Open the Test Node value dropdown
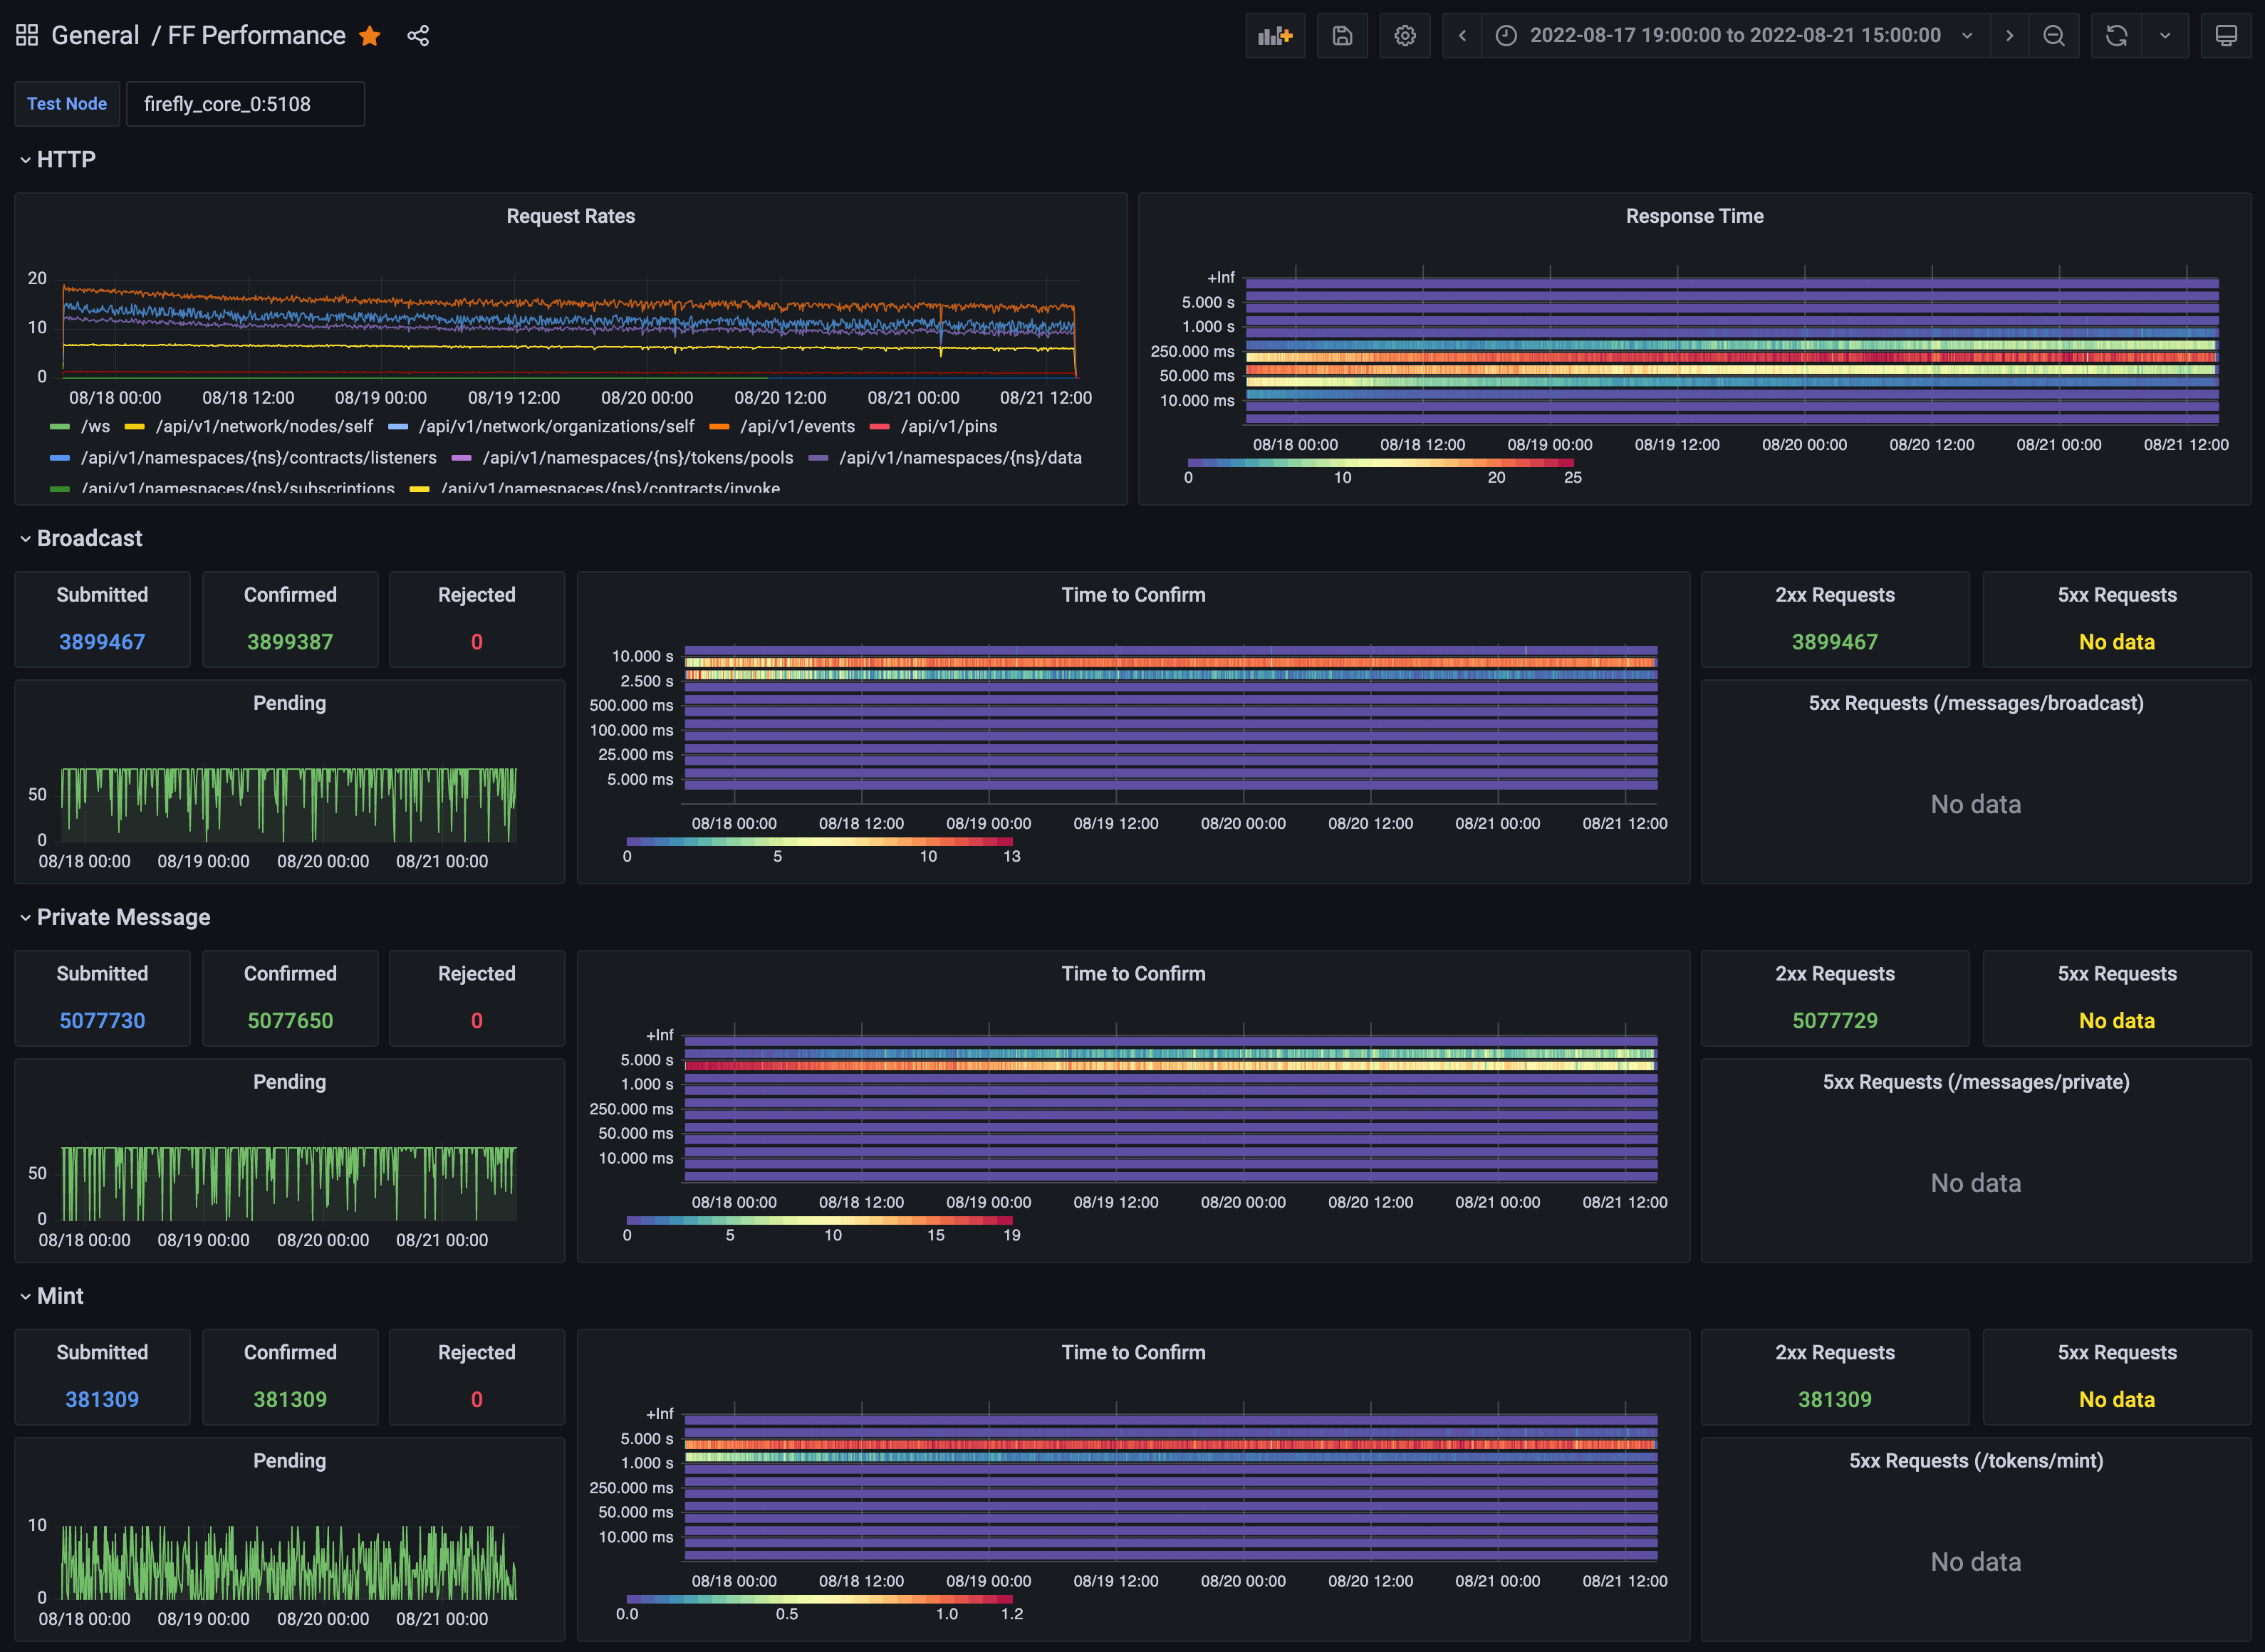Viewport: 2265px width, 1652px height. point(245,104)
